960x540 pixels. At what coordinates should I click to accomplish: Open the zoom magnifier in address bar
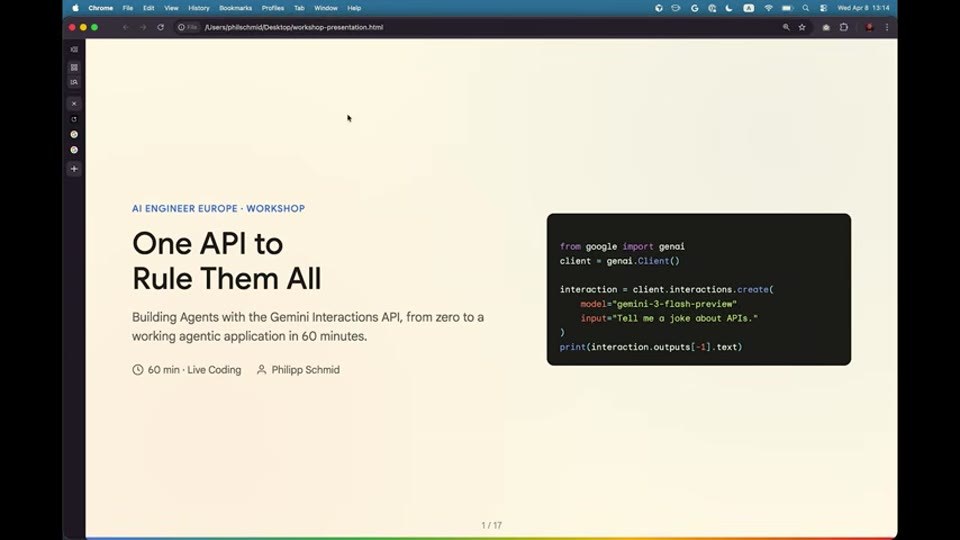point(786,27)
